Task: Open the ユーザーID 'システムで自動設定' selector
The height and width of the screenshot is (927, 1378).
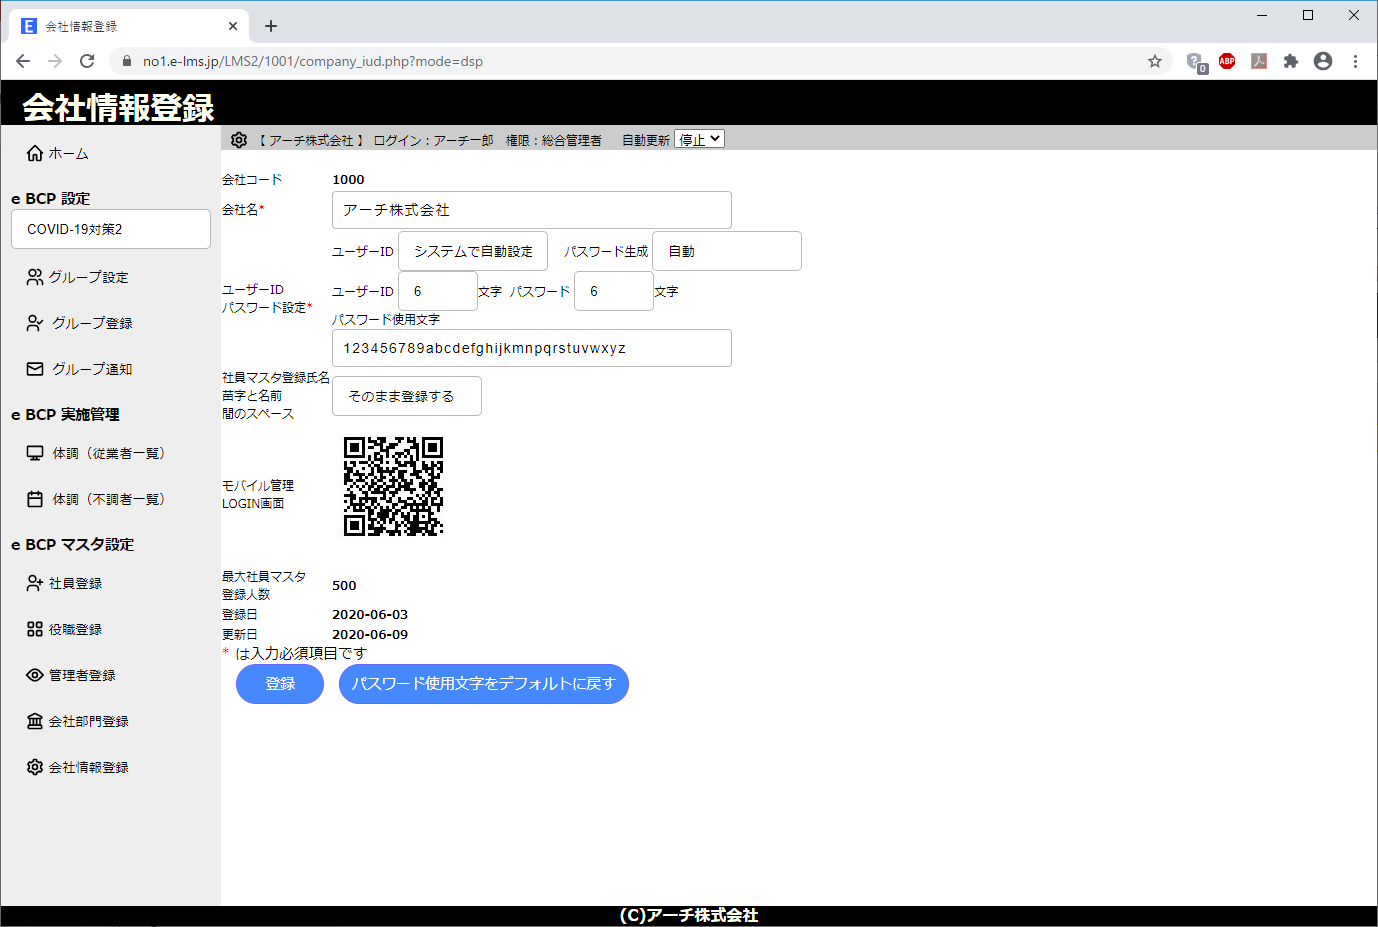Action: point(472,251)
